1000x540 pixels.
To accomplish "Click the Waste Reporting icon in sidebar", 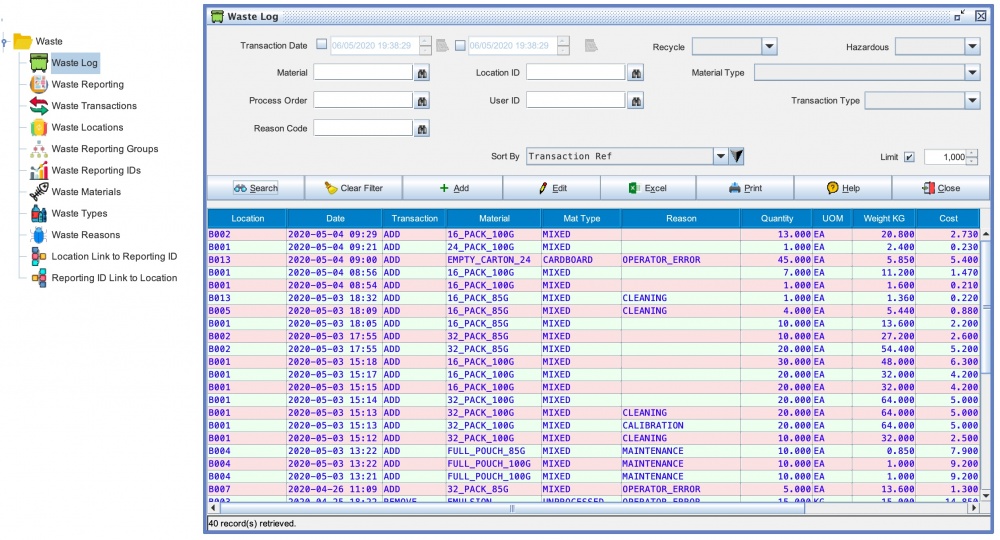I will coord(39,84).
